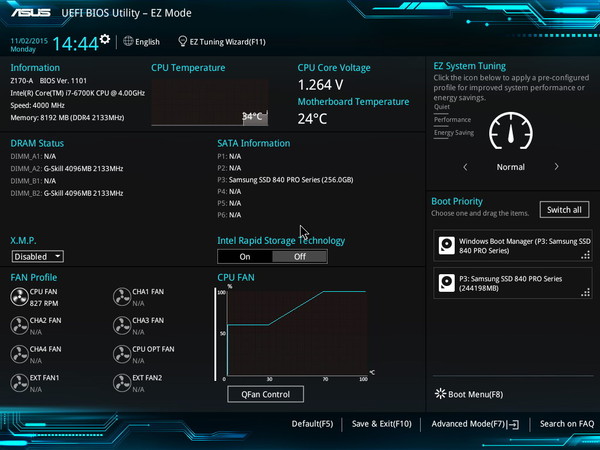Click the P3 Samsung SSD disk icon
600x450 pixels.
447,283
